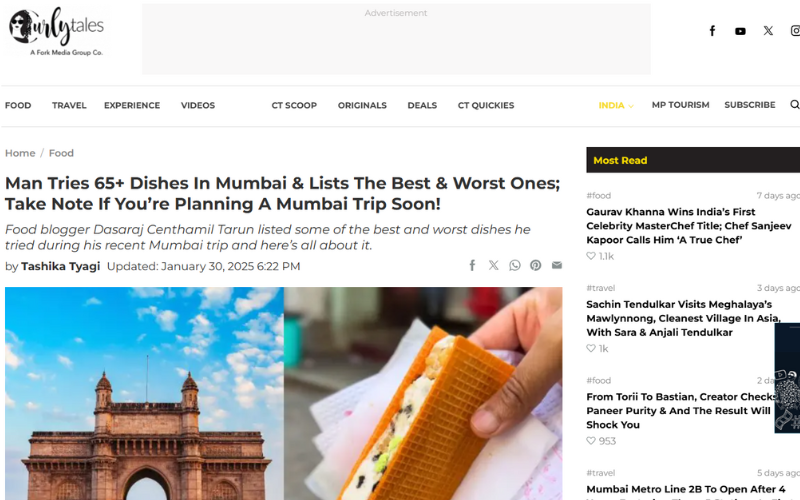Image resolution: width=800 pixels, height=500 pixels.
Task: Open the Facebook page icon in header
Action: (712, 31)
